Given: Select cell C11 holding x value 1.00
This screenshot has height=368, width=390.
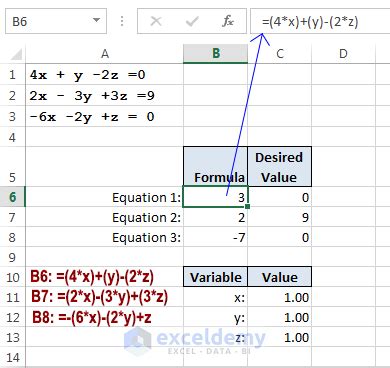Looking at the screenshot, I should point(280,297).
